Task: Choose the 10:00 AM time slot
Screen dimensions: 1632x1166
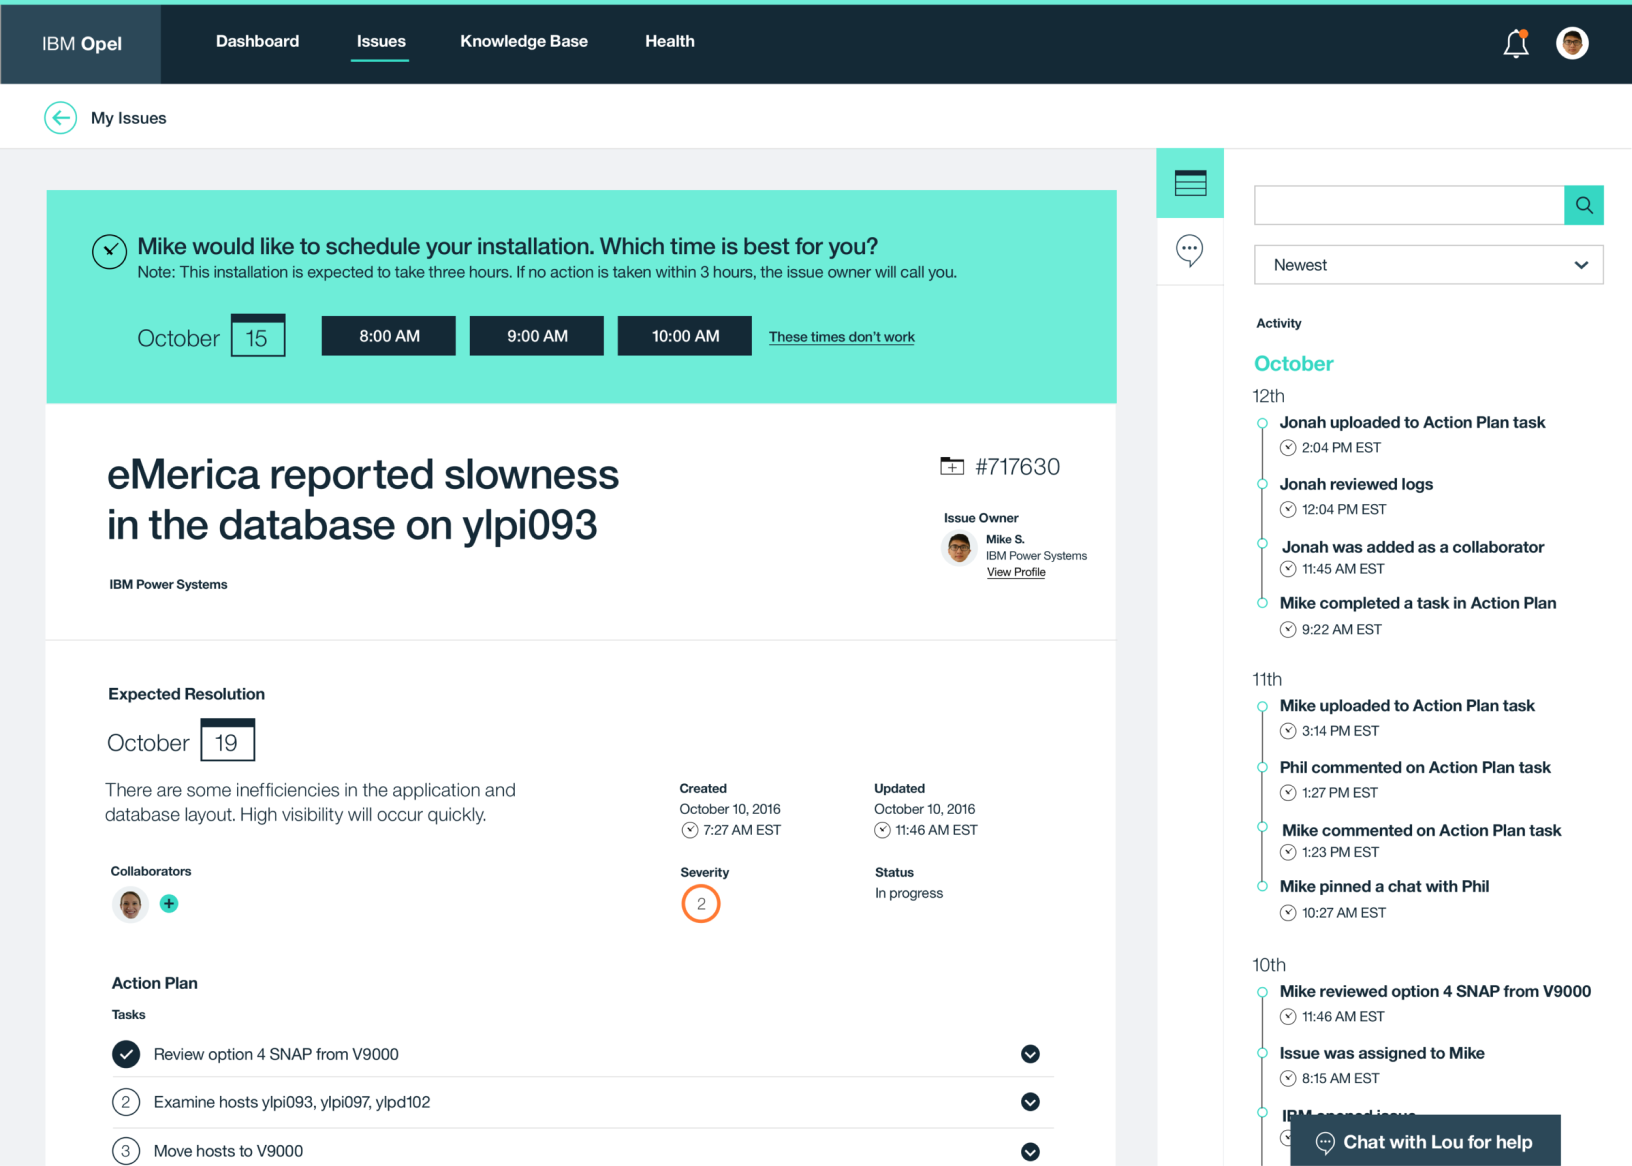Action: click(685, 336)
